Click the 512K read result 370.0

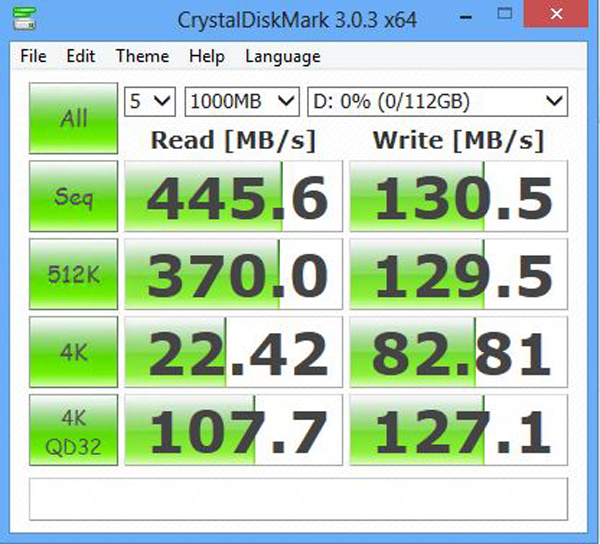[233, 274]
